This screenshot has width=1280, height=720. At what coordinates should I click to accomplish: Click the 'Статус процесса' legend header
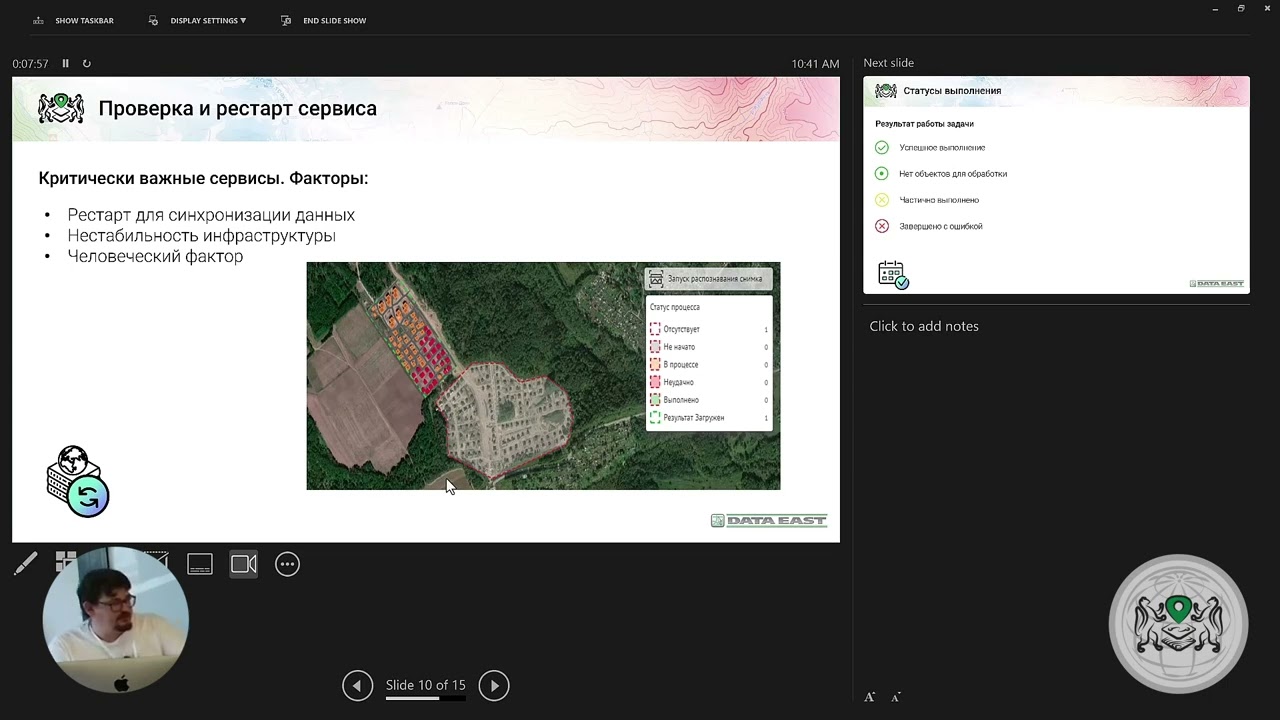[675, 308]
